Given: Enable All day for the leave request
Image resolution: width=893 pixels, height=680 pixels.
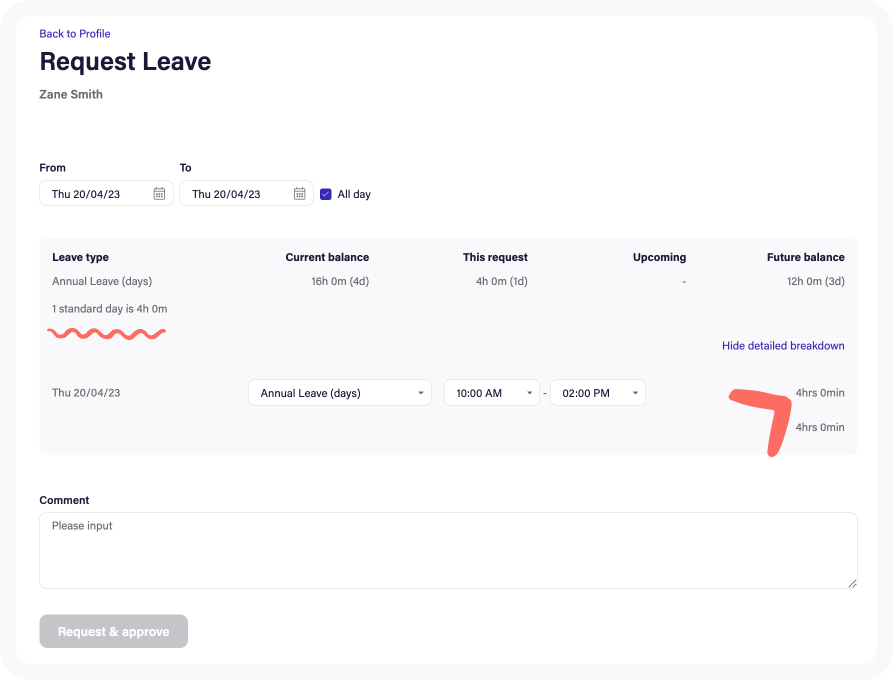Looking at the screenshot, I should (x=325, y=194).
